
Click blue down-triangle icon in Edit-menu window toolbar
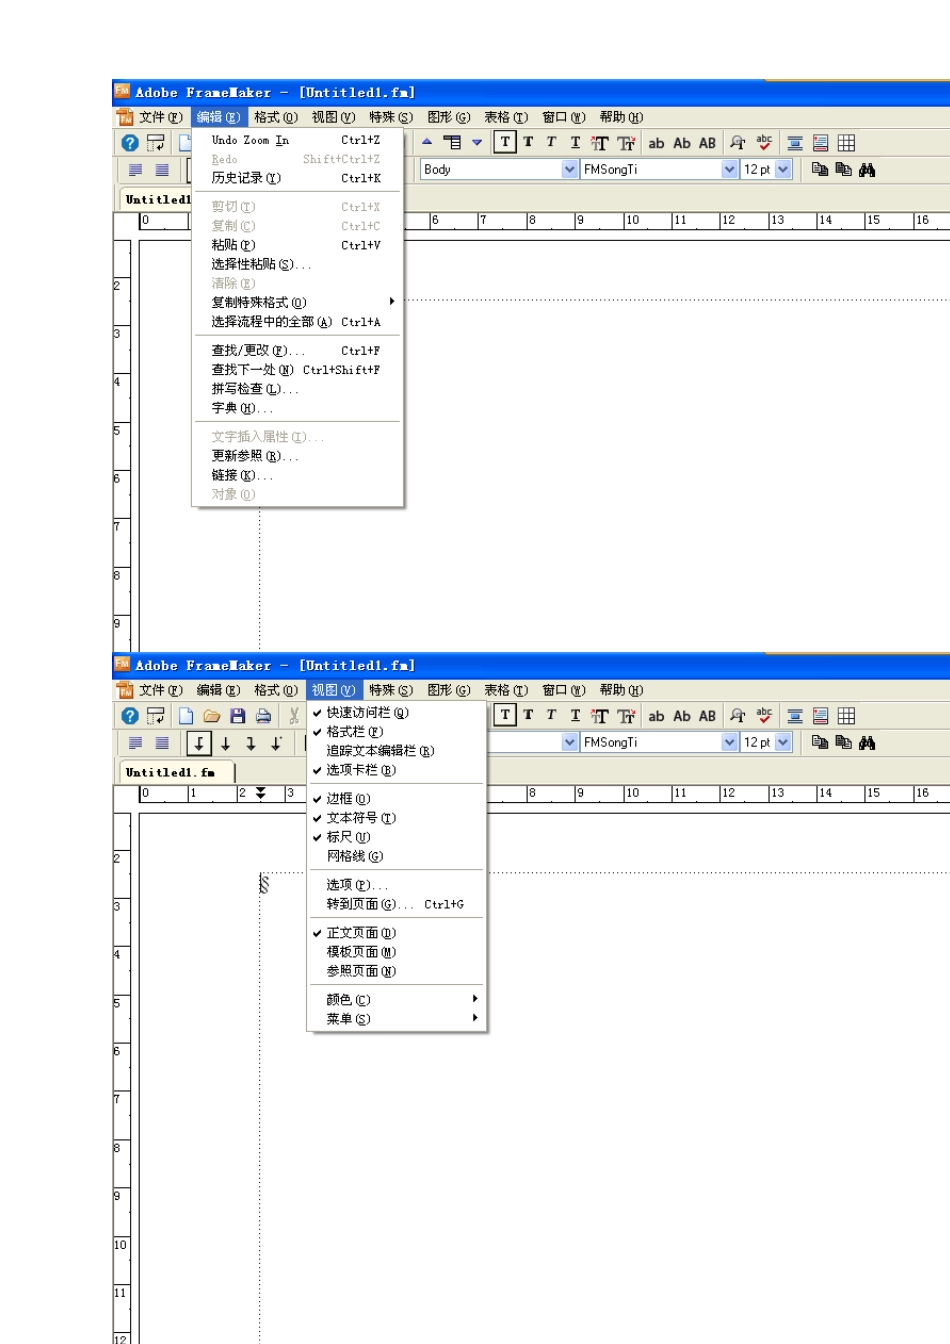point(477,142)
